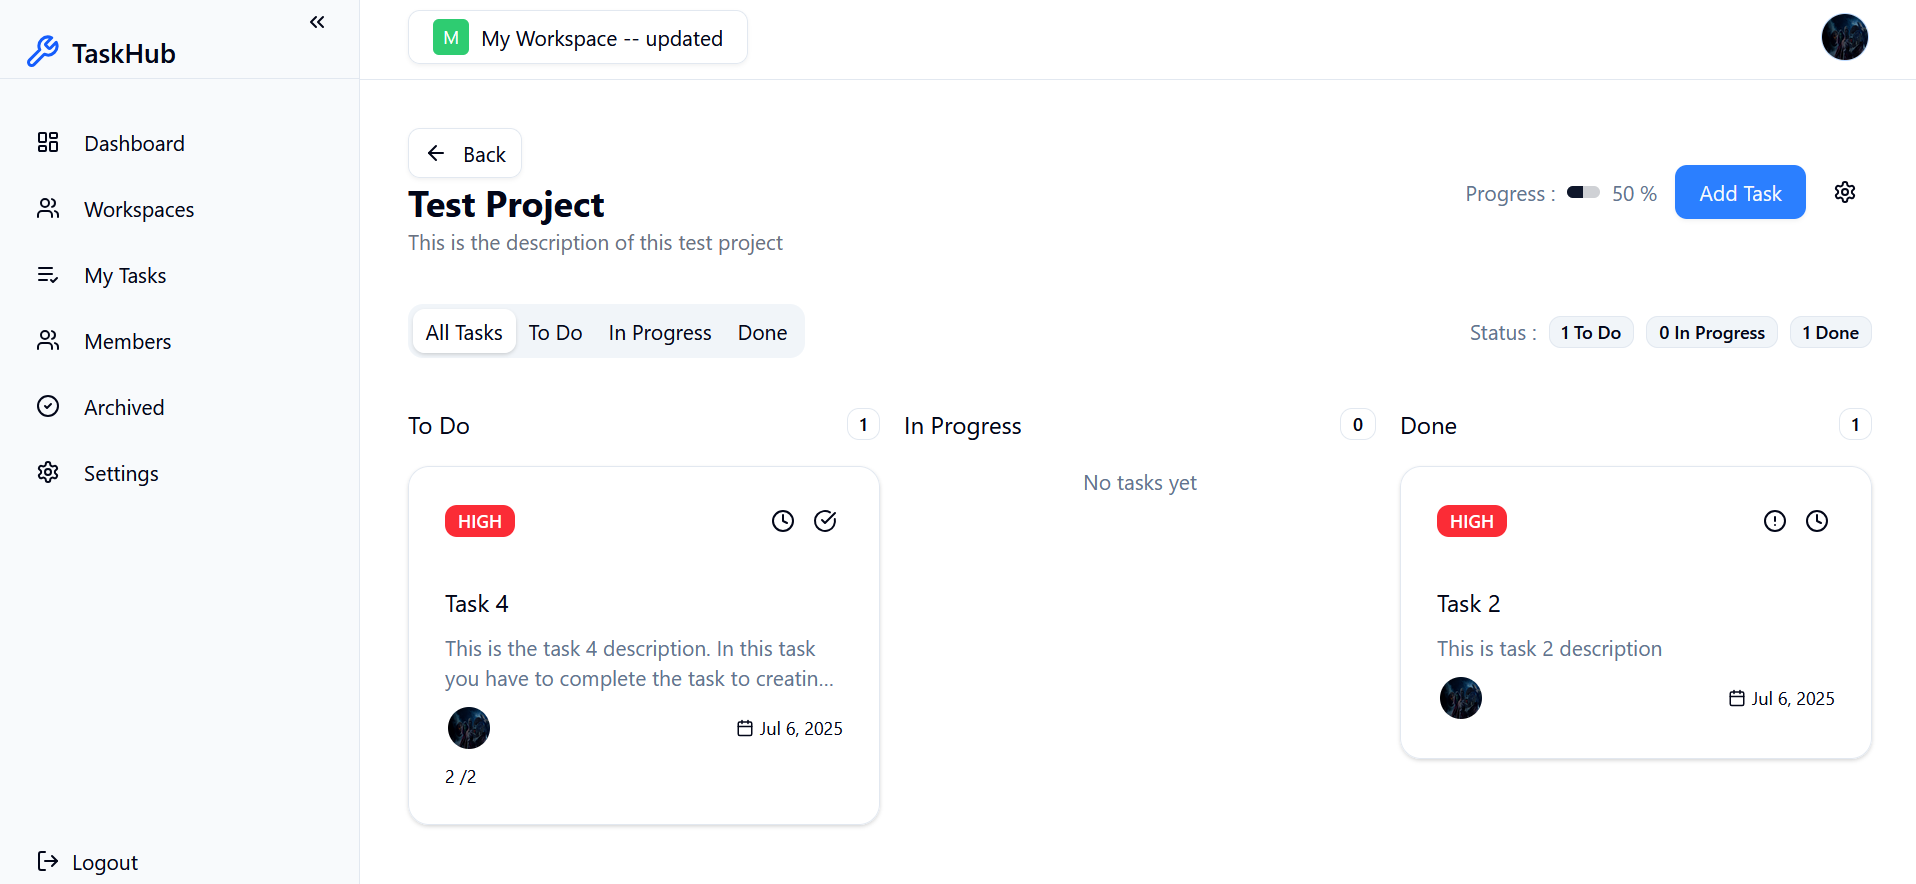Open user profile avatar menu
The image size is (1916, 884).
pyautogui.click(x=1845, y=37)
